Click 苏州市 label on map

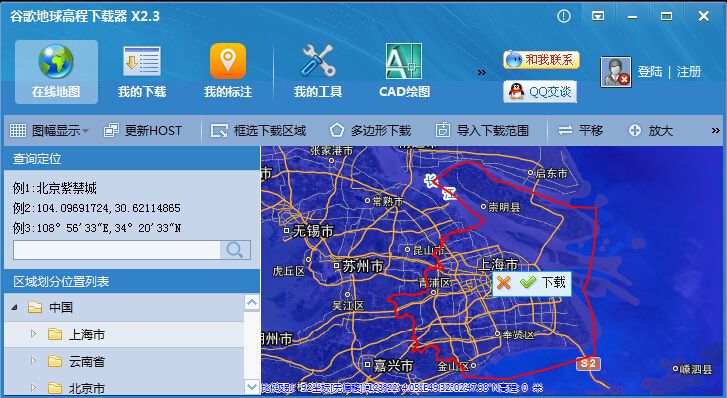click(x=363, y=266)
